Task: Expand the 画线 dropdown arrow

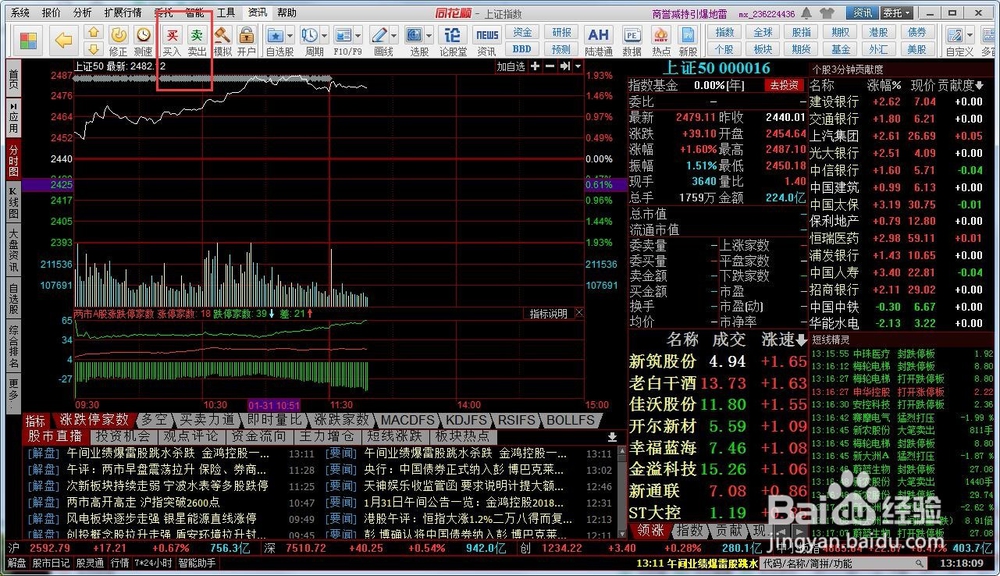Action: [x=393, y=36]
